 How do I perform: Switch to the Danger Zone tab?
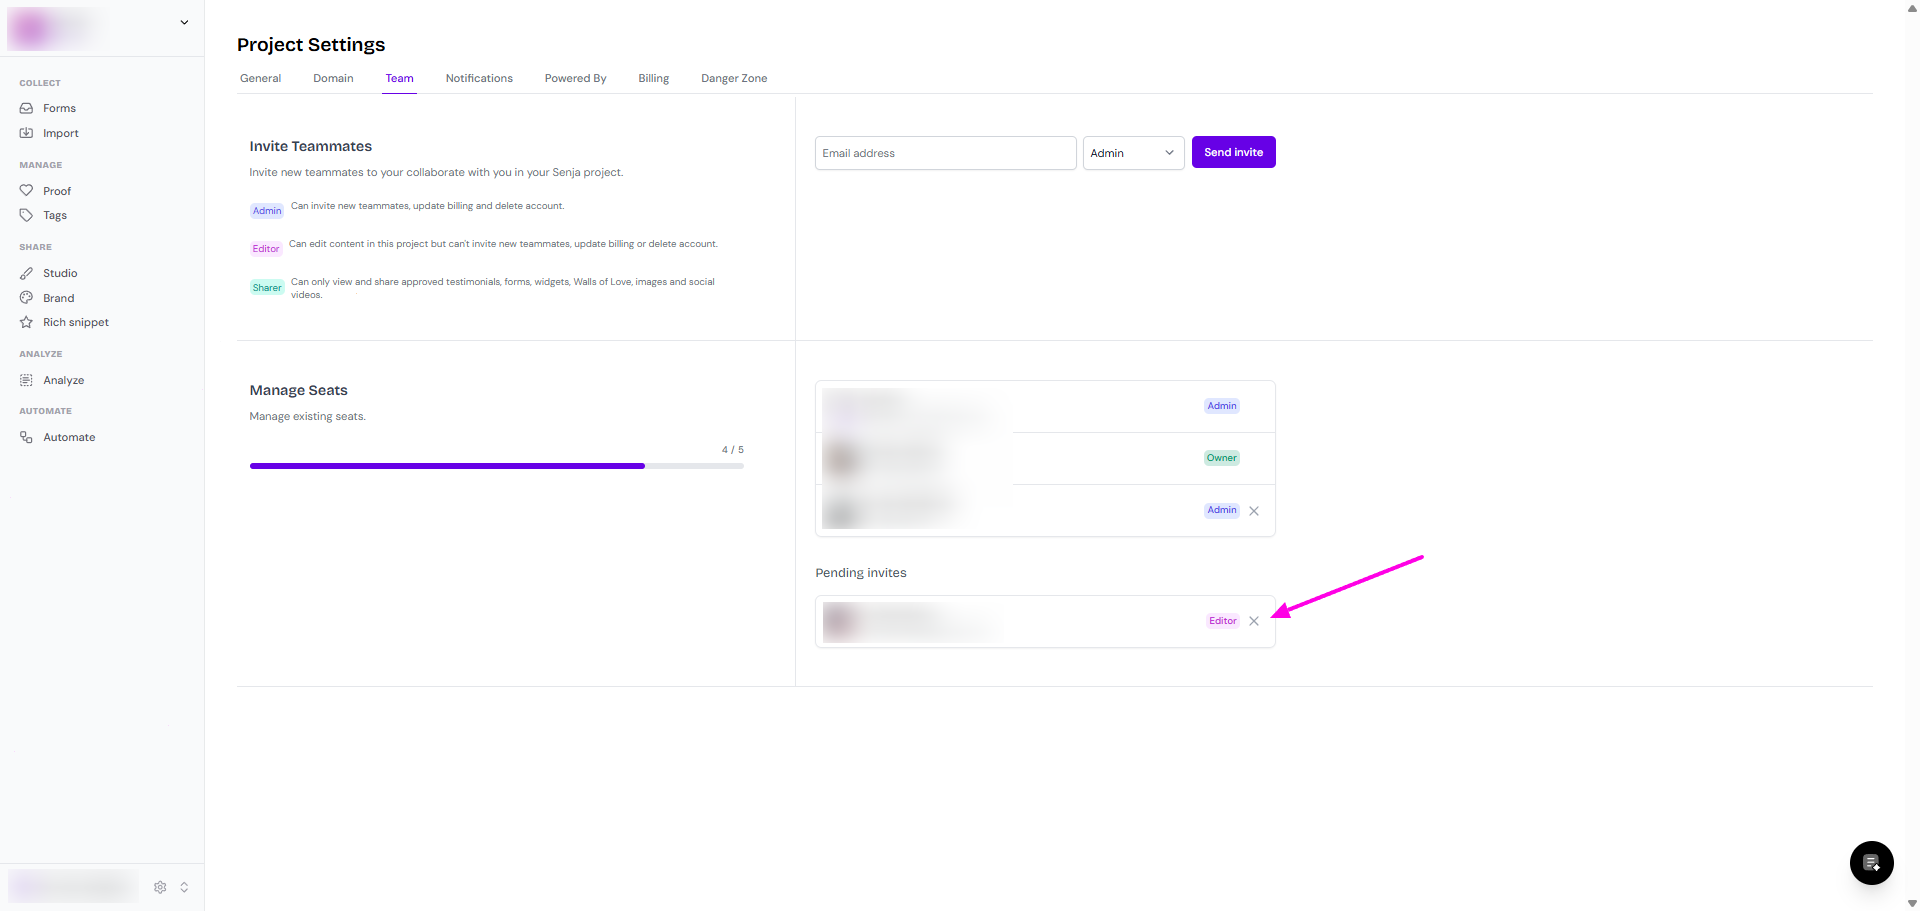[x=733, y=78]
